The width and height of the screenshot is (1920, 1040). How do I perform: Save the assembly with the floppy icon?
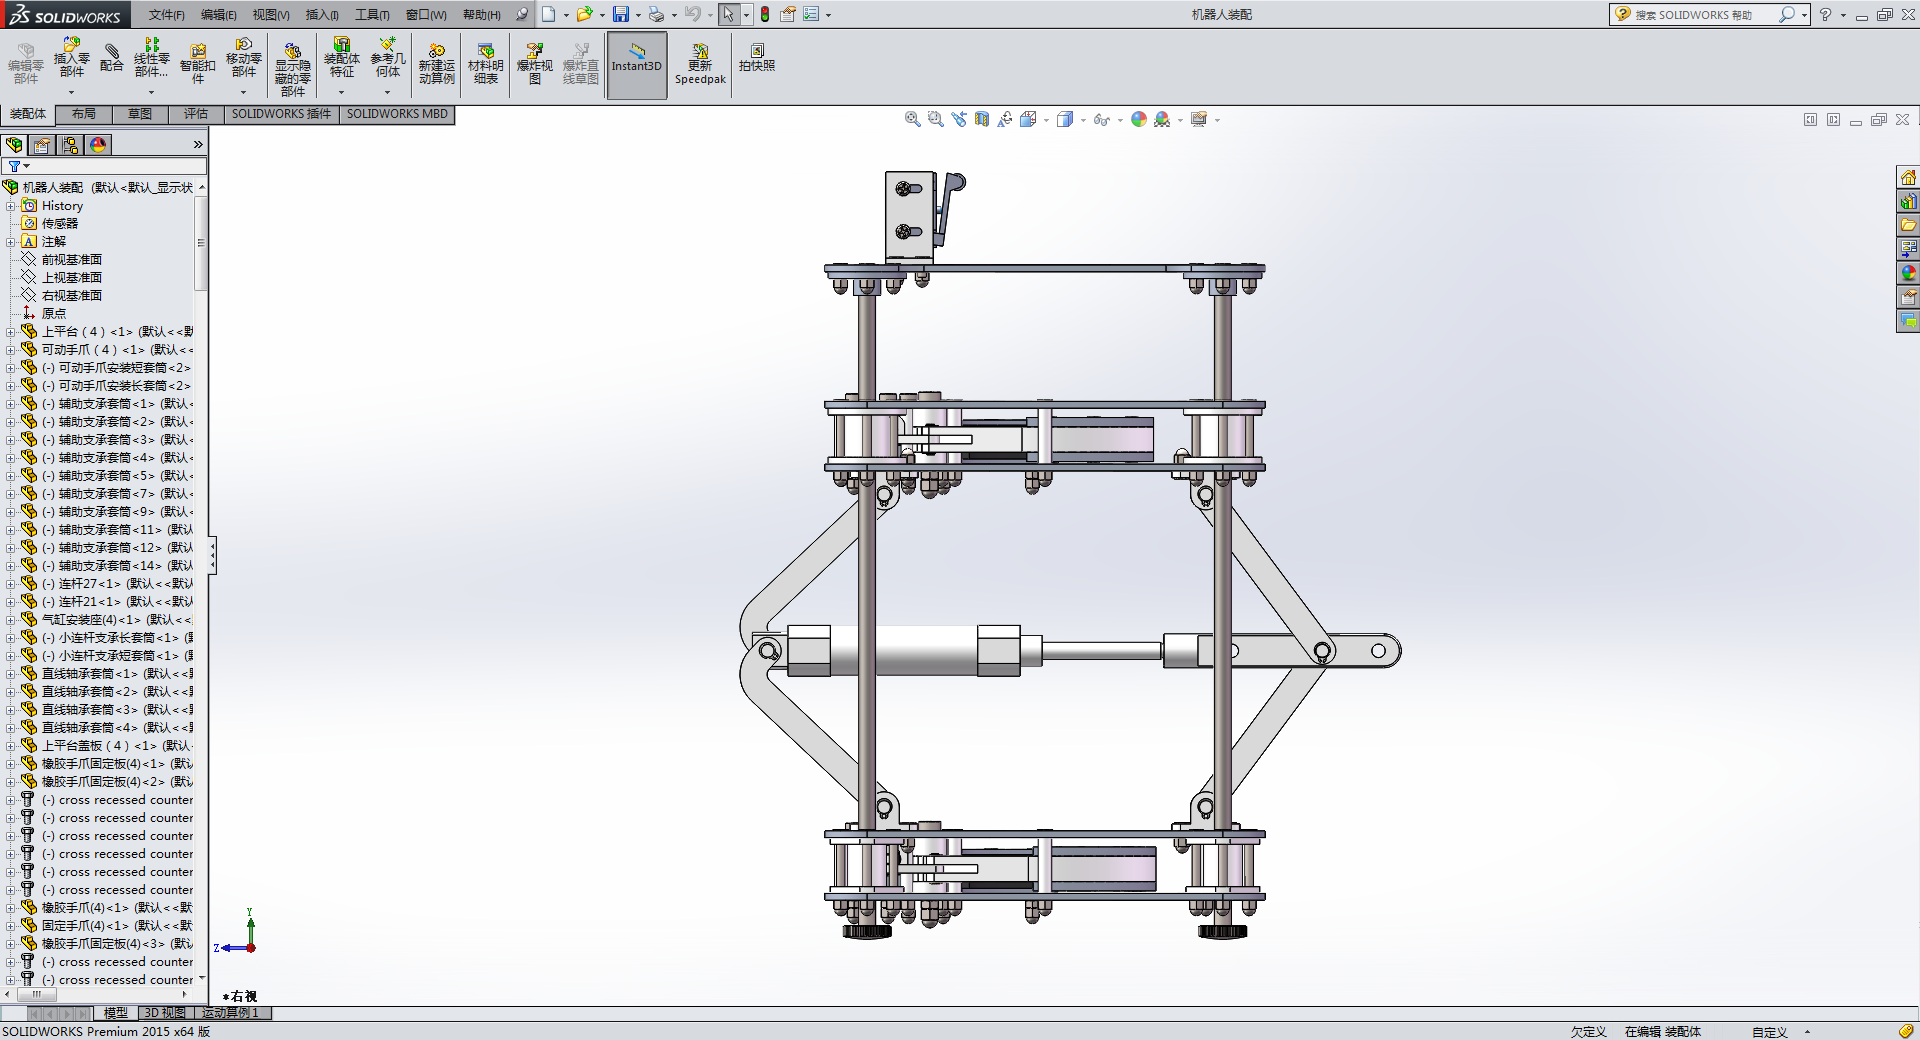click(621, 14)
